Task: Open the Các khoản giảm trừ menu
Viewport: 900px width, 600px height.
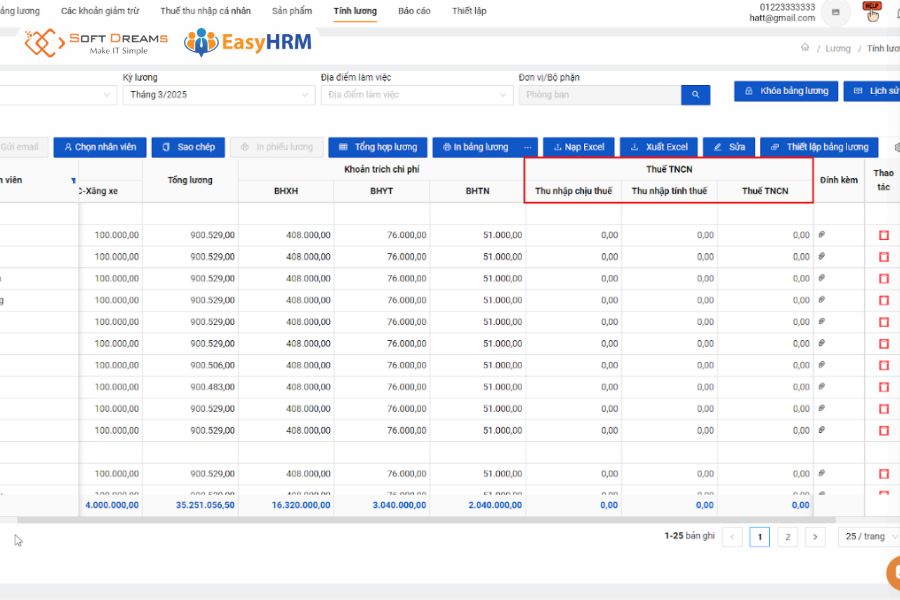Action: 100,11
